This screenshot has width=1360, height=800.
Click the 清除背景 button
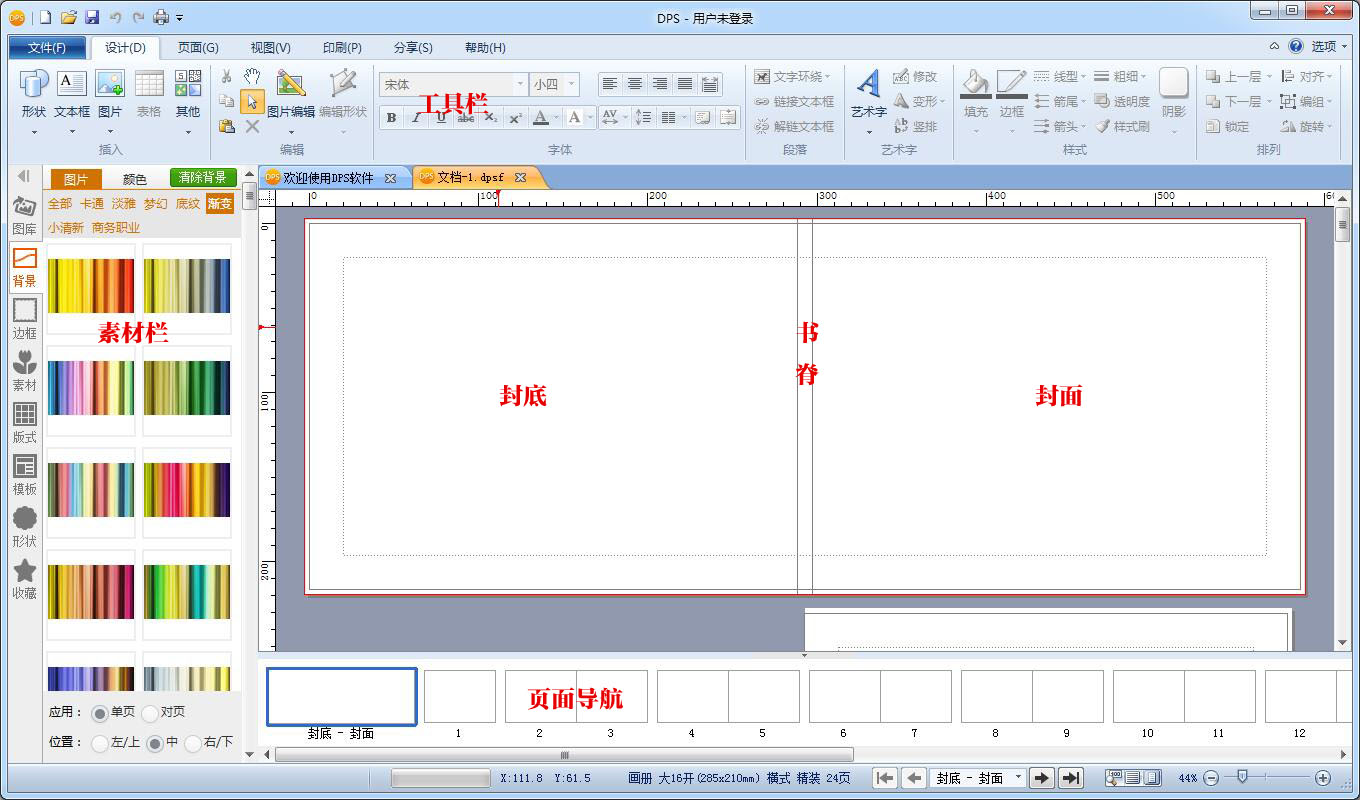(x=203, y=178)
